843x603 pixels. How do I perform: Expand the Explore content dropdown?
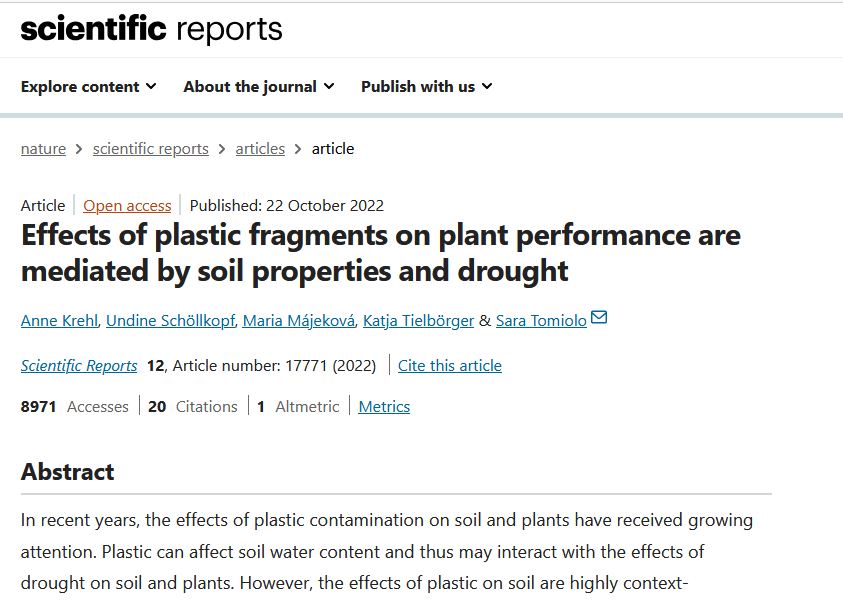pos(88,87)
